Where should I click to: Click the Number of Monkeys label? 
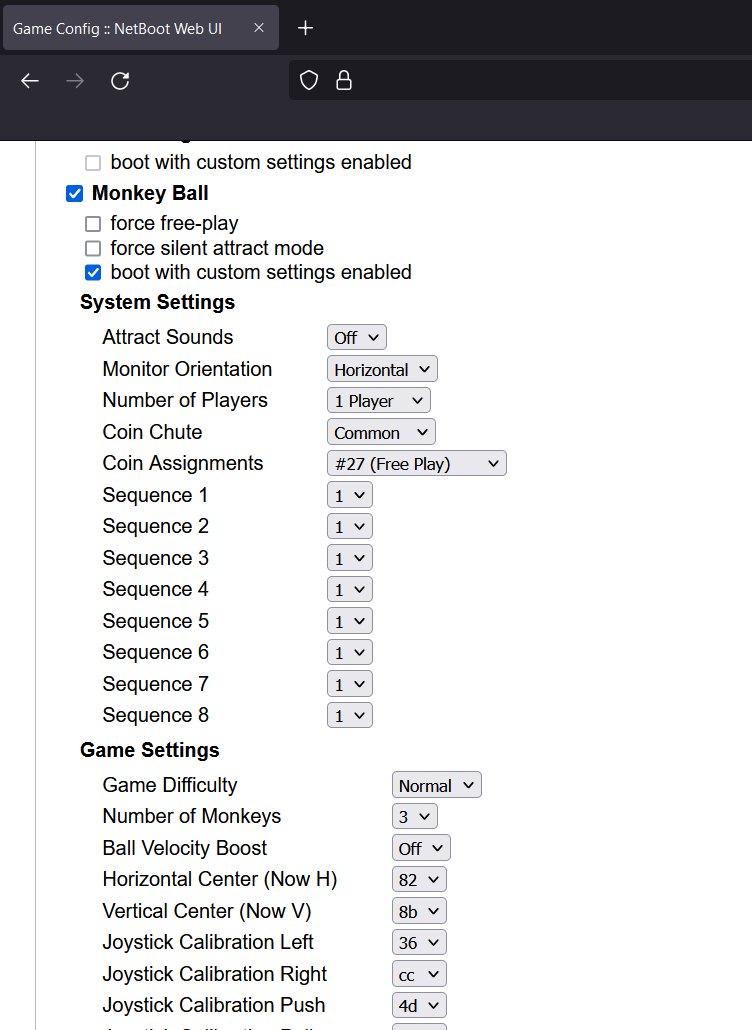tap(192, 816)
